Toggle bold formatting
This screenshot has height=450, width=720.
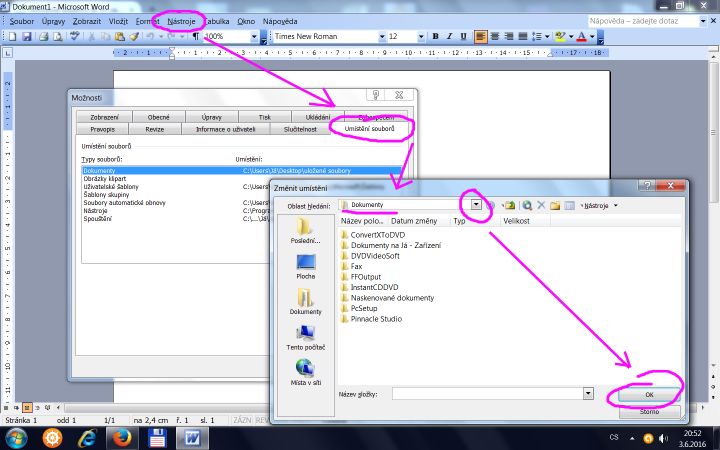[x=435, y=36]
